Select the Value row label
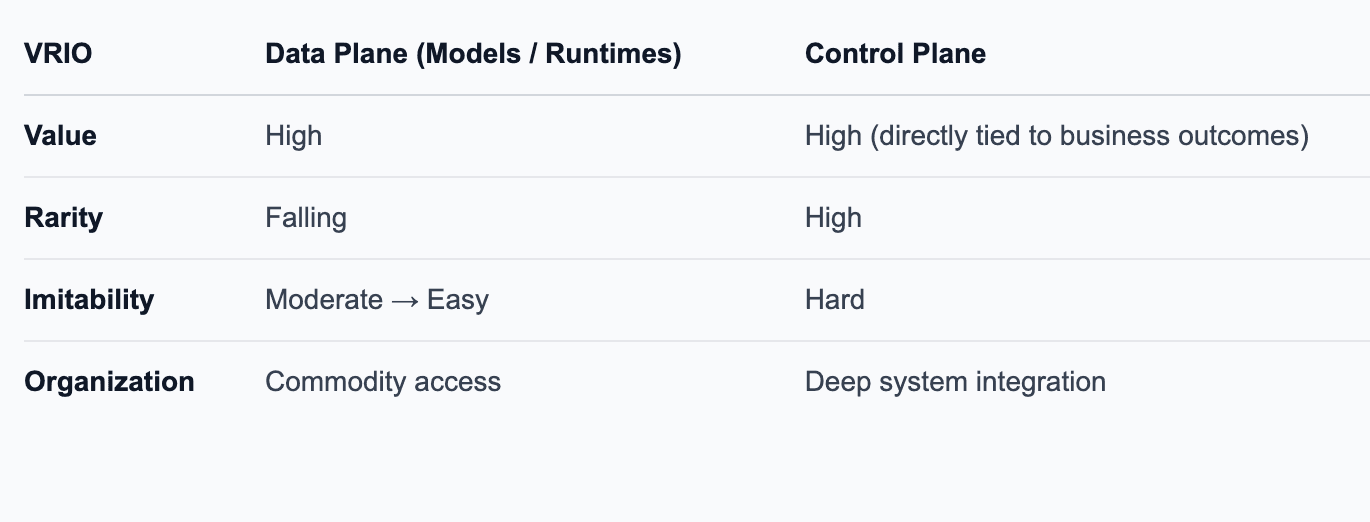1370x522 pixels. click(60, 136)
